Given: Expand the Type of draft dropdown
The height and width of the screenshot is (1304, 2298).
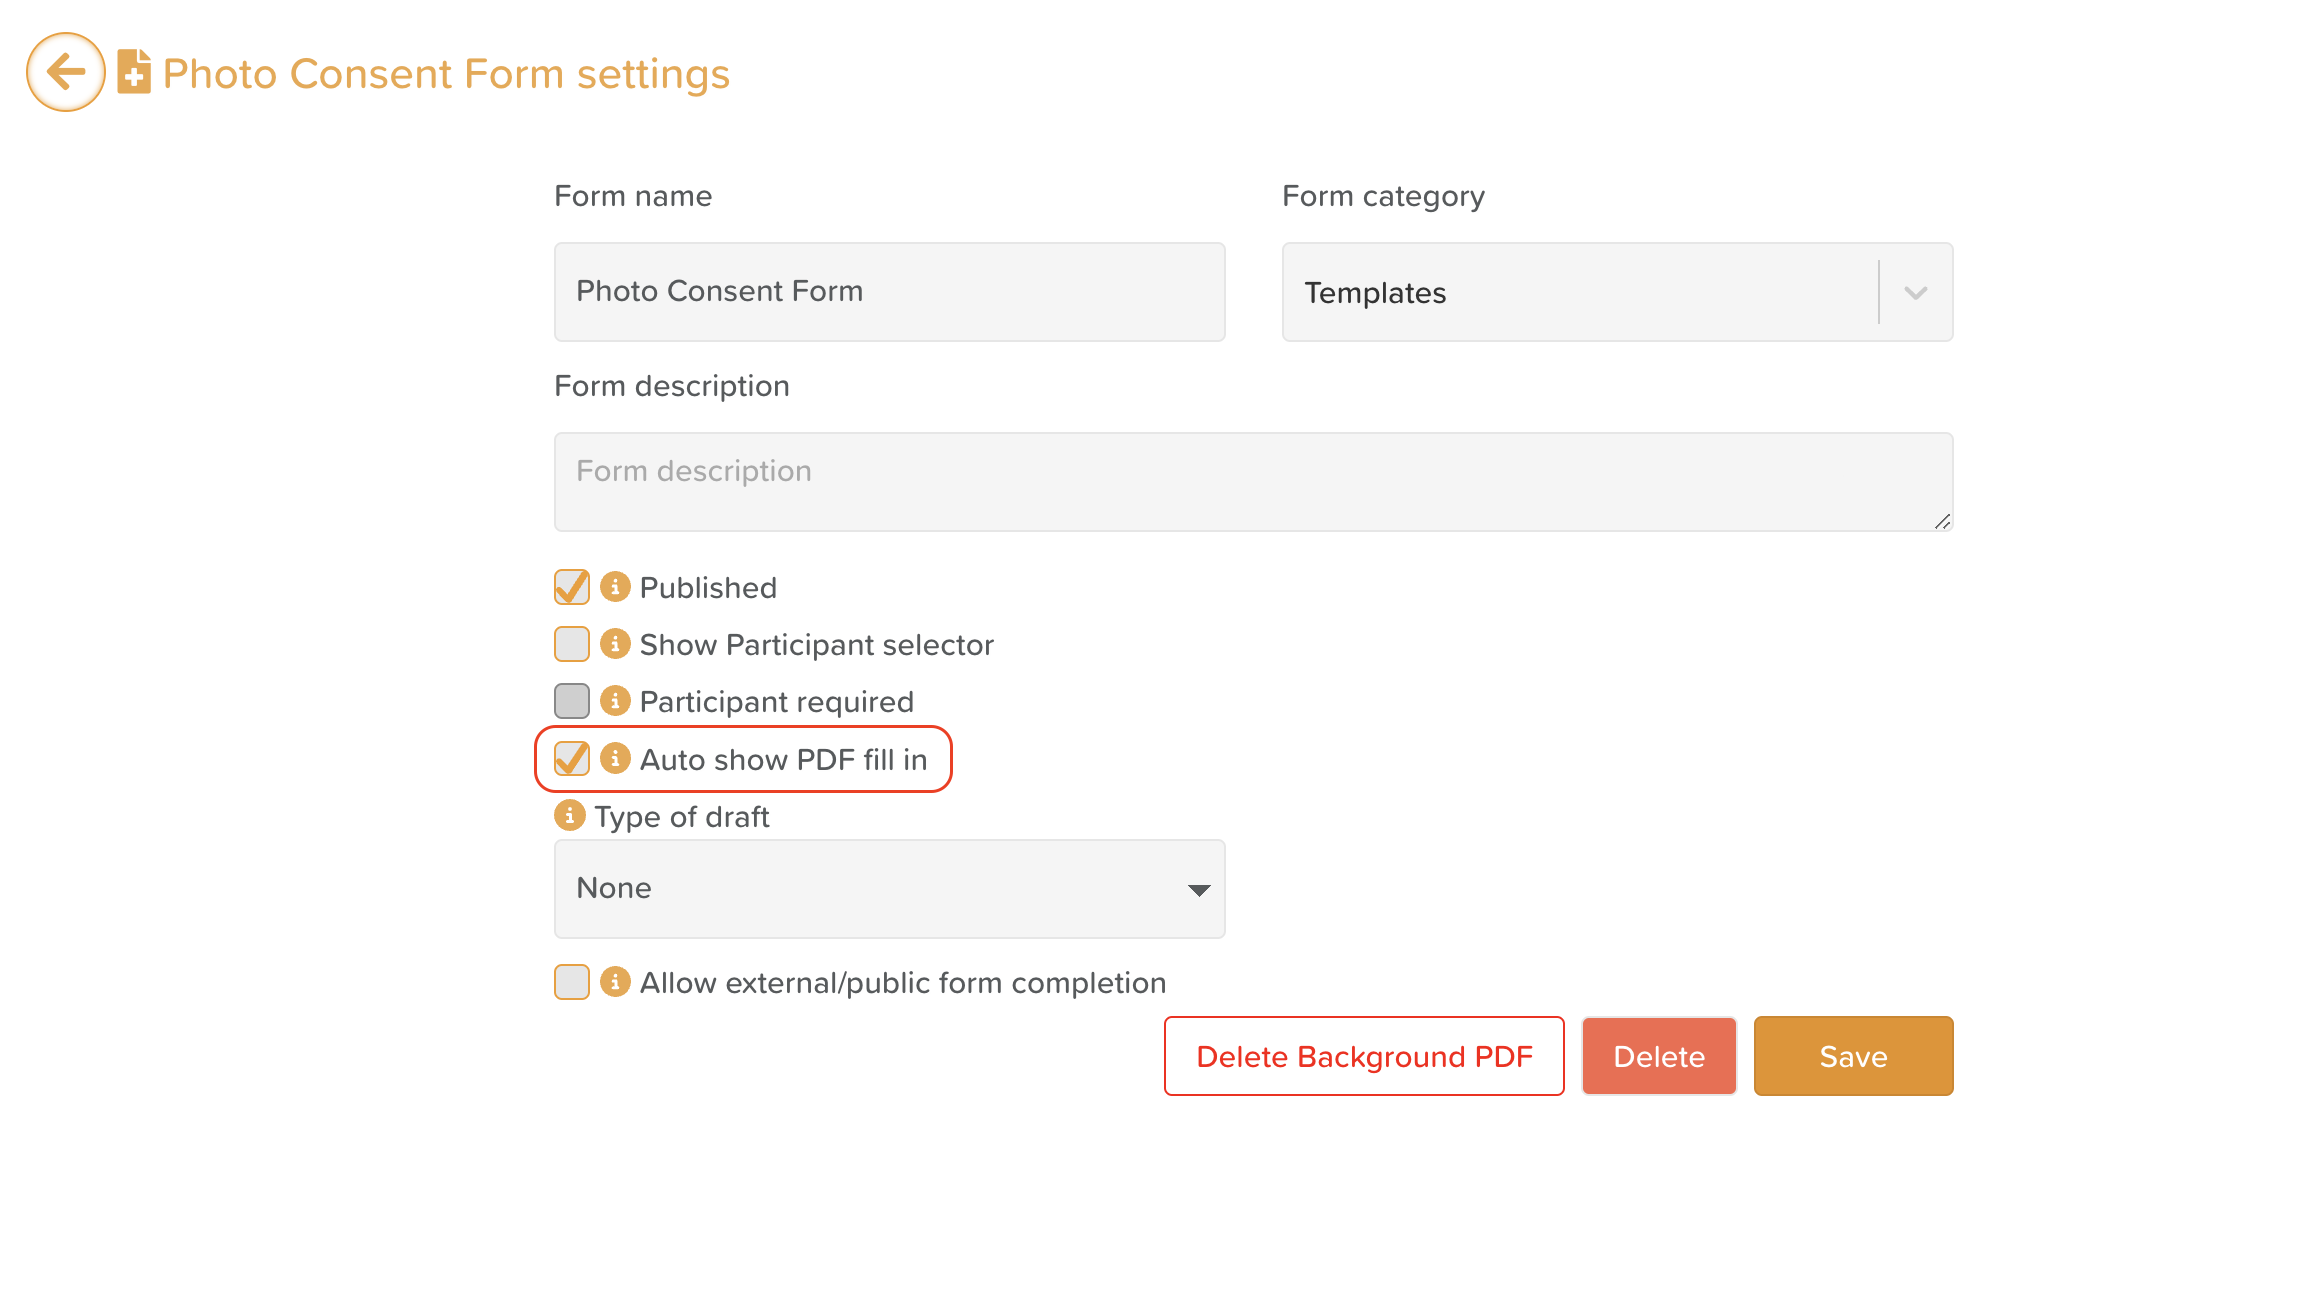Looking at the screenshot, I should click(889, 889).
